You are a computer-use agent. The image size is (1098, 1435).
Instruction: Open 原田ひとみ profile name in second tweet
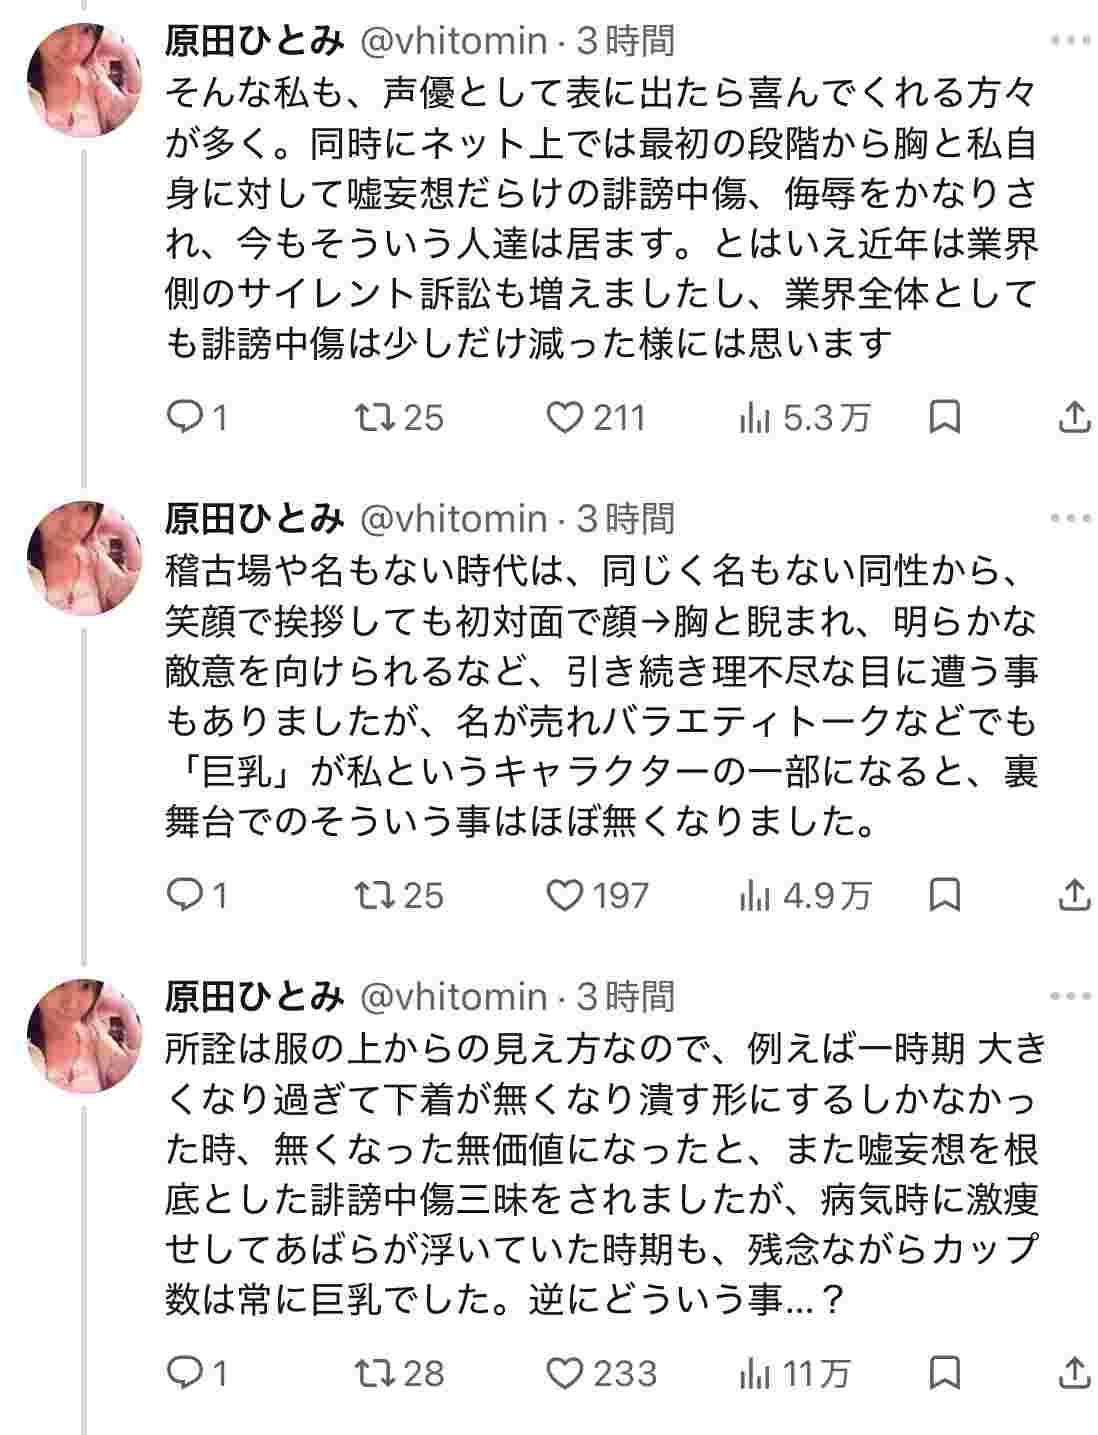254,518
